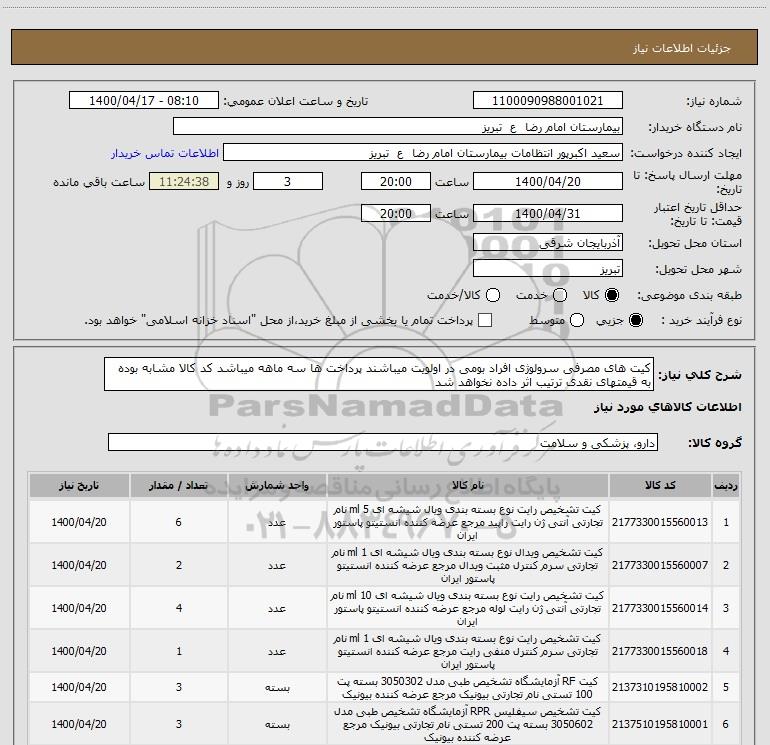Select the کالا radio button

[x=612, y=295]
